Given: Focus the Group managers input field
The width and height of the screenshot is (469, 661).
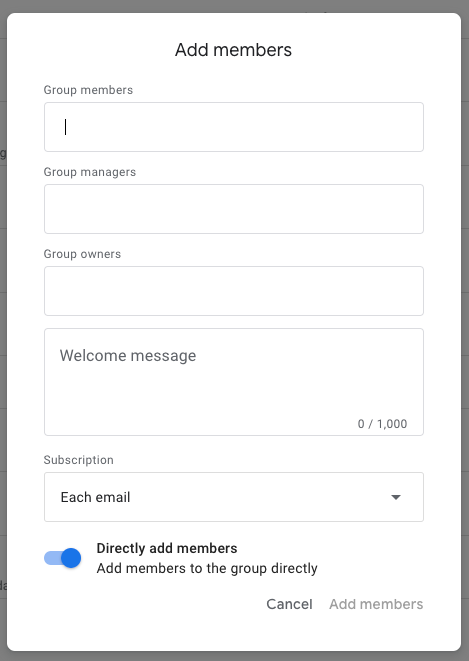Looking at the screenshot, I should [234, 209].
